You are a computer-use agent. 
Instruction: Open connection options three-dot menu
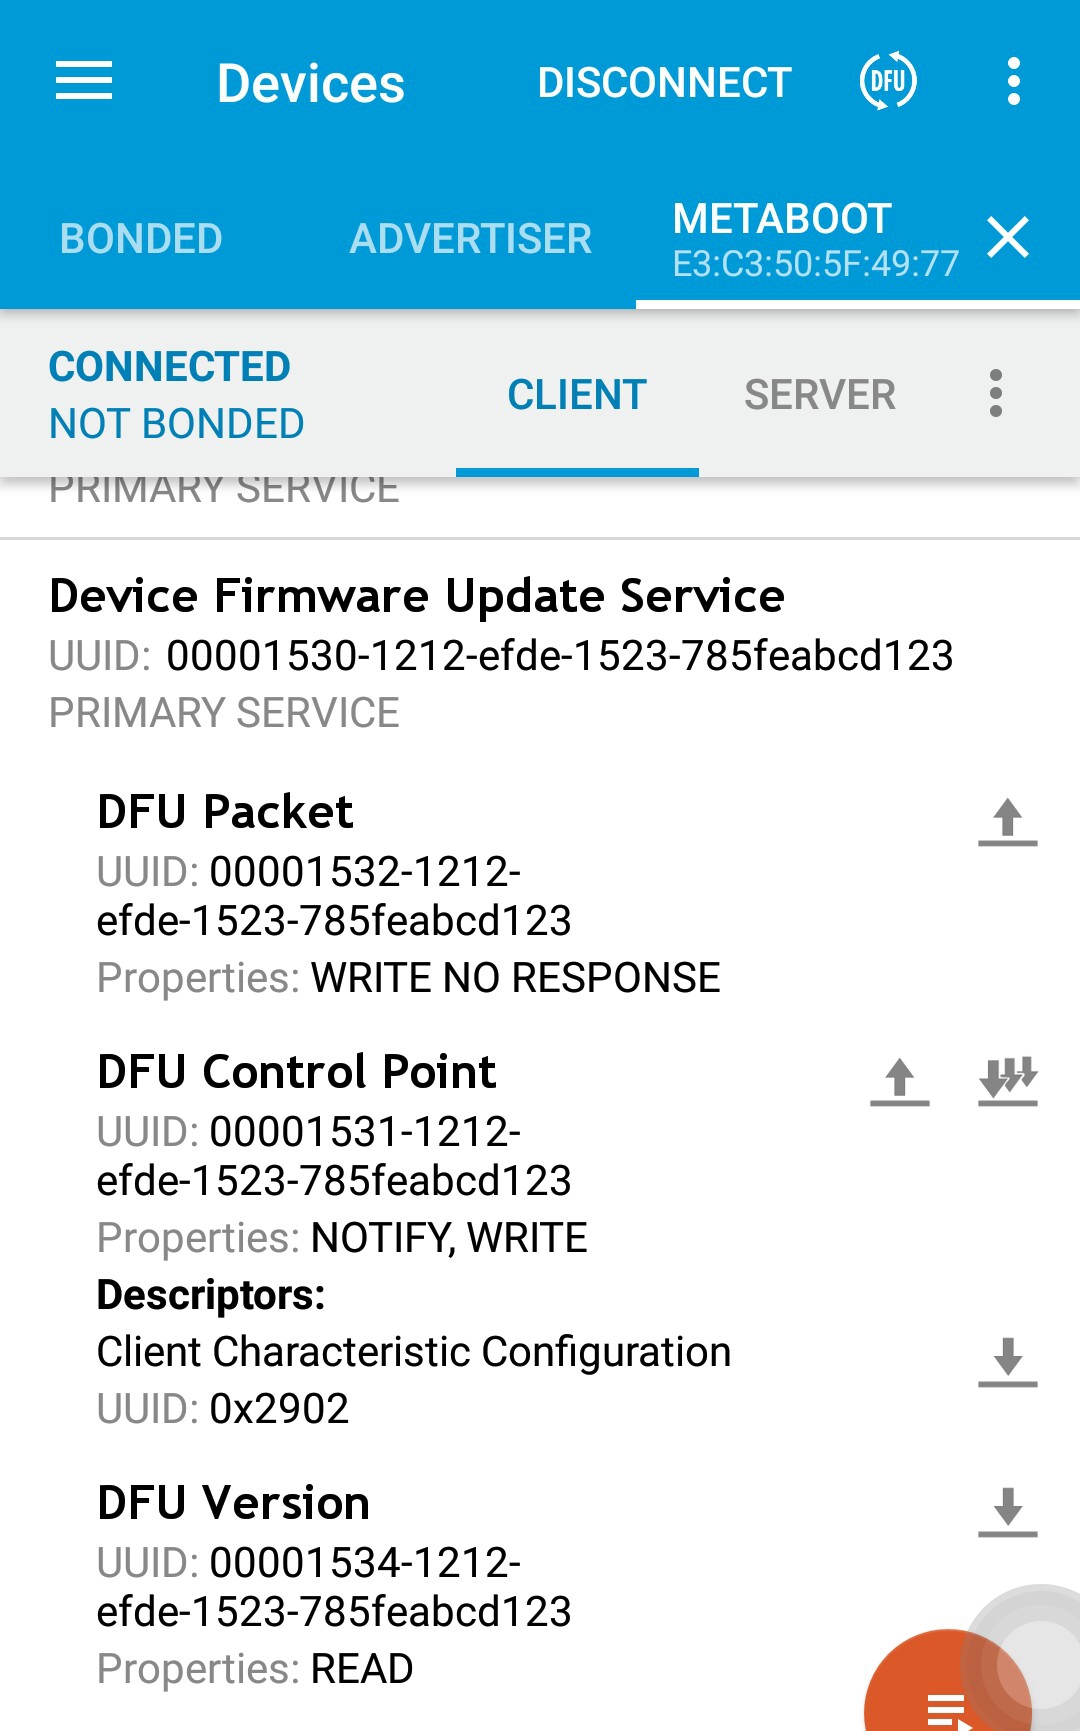tap(995, 393)
